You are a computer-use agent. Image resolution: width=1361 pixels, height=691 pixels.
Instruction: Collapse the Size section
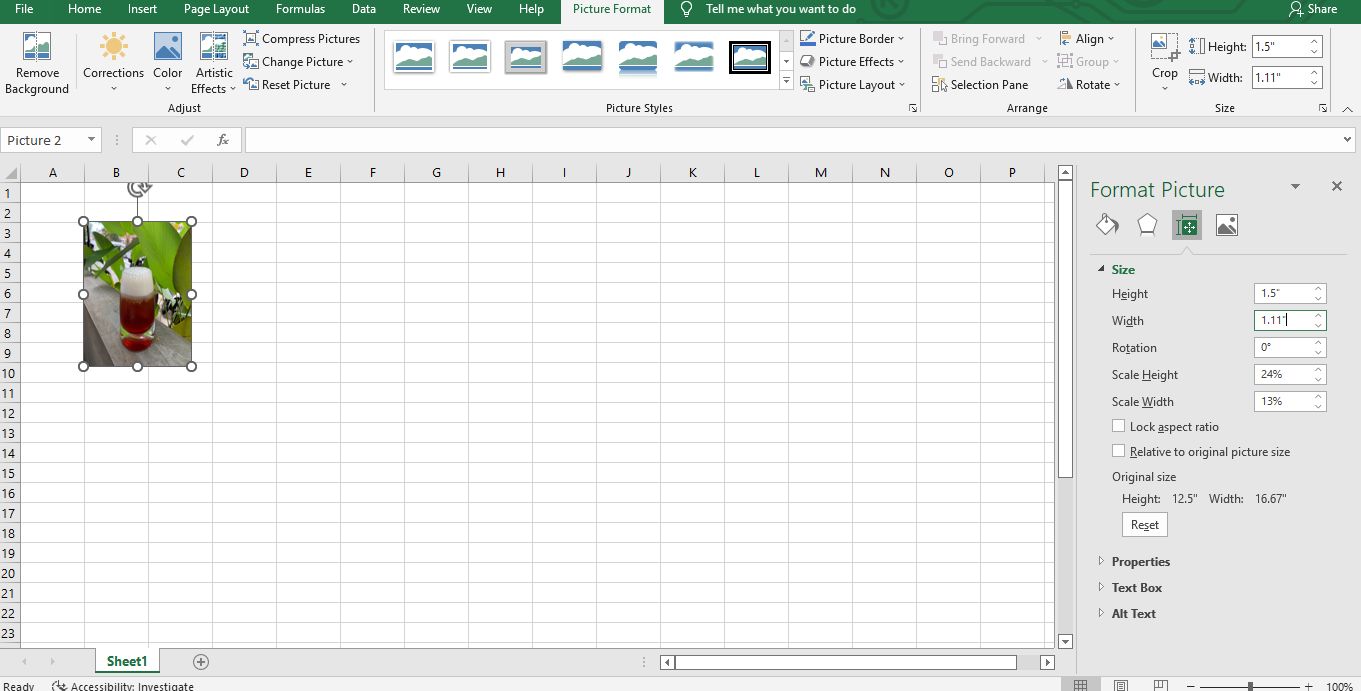coord(1102,269)
